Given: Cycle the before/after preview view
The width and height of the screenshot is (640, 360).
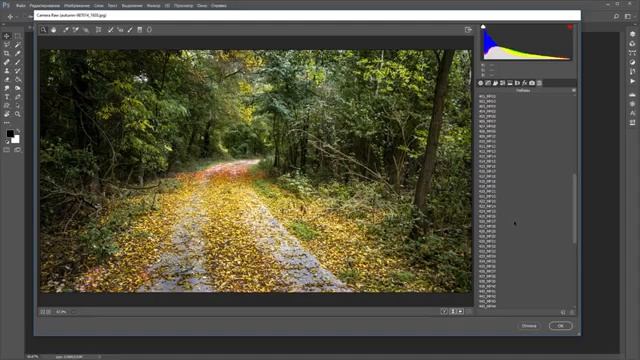Looking at the screenshot, I should pos(444,311).
